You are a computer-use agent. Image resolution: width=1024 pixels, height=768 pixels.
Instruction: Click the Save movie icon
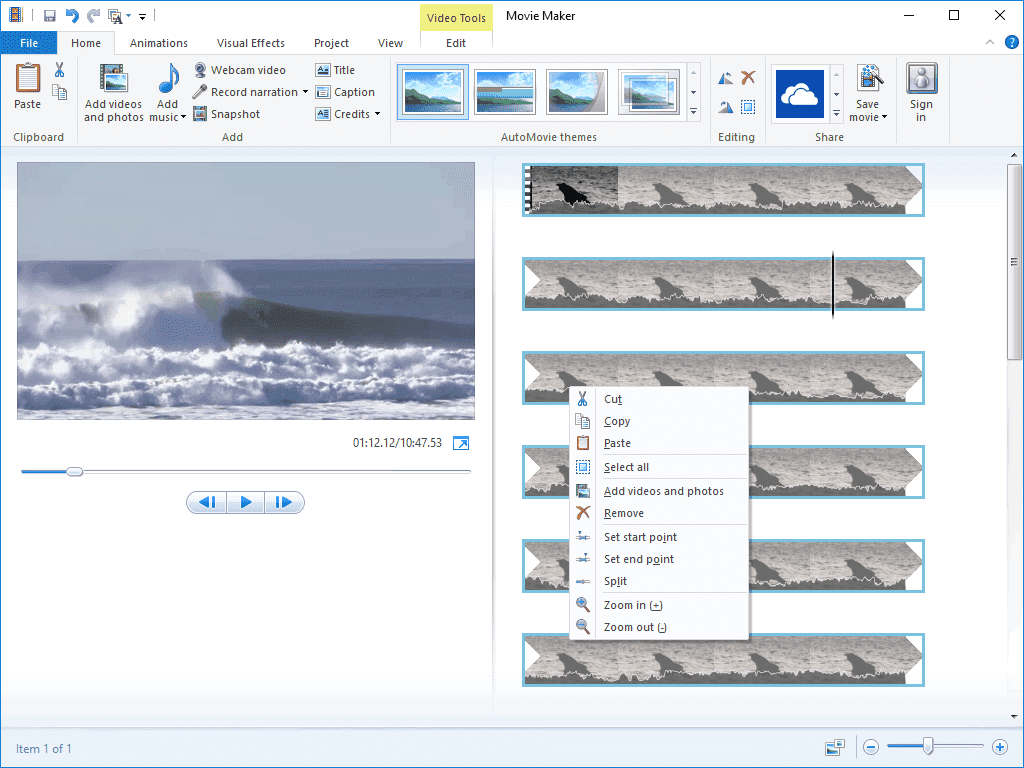[x=869, y=78]
